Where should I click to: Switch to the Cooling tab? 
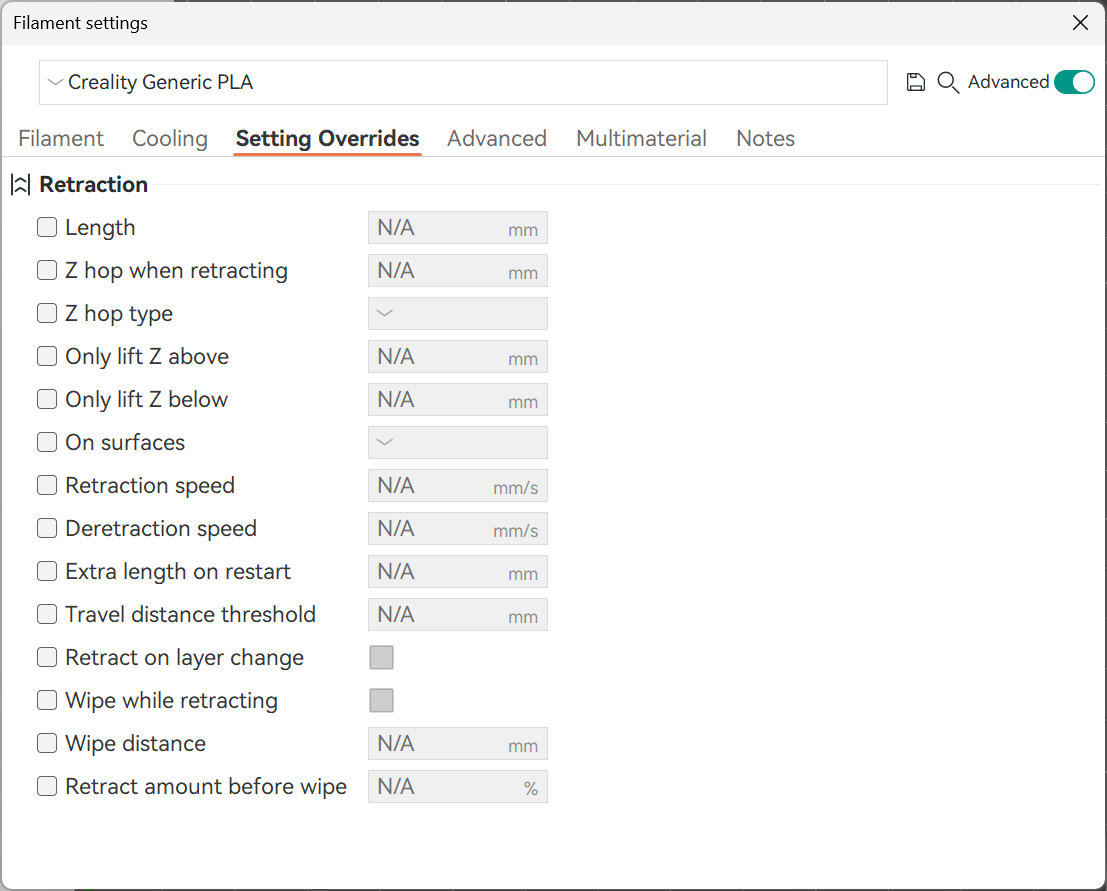tap(170, 138)
